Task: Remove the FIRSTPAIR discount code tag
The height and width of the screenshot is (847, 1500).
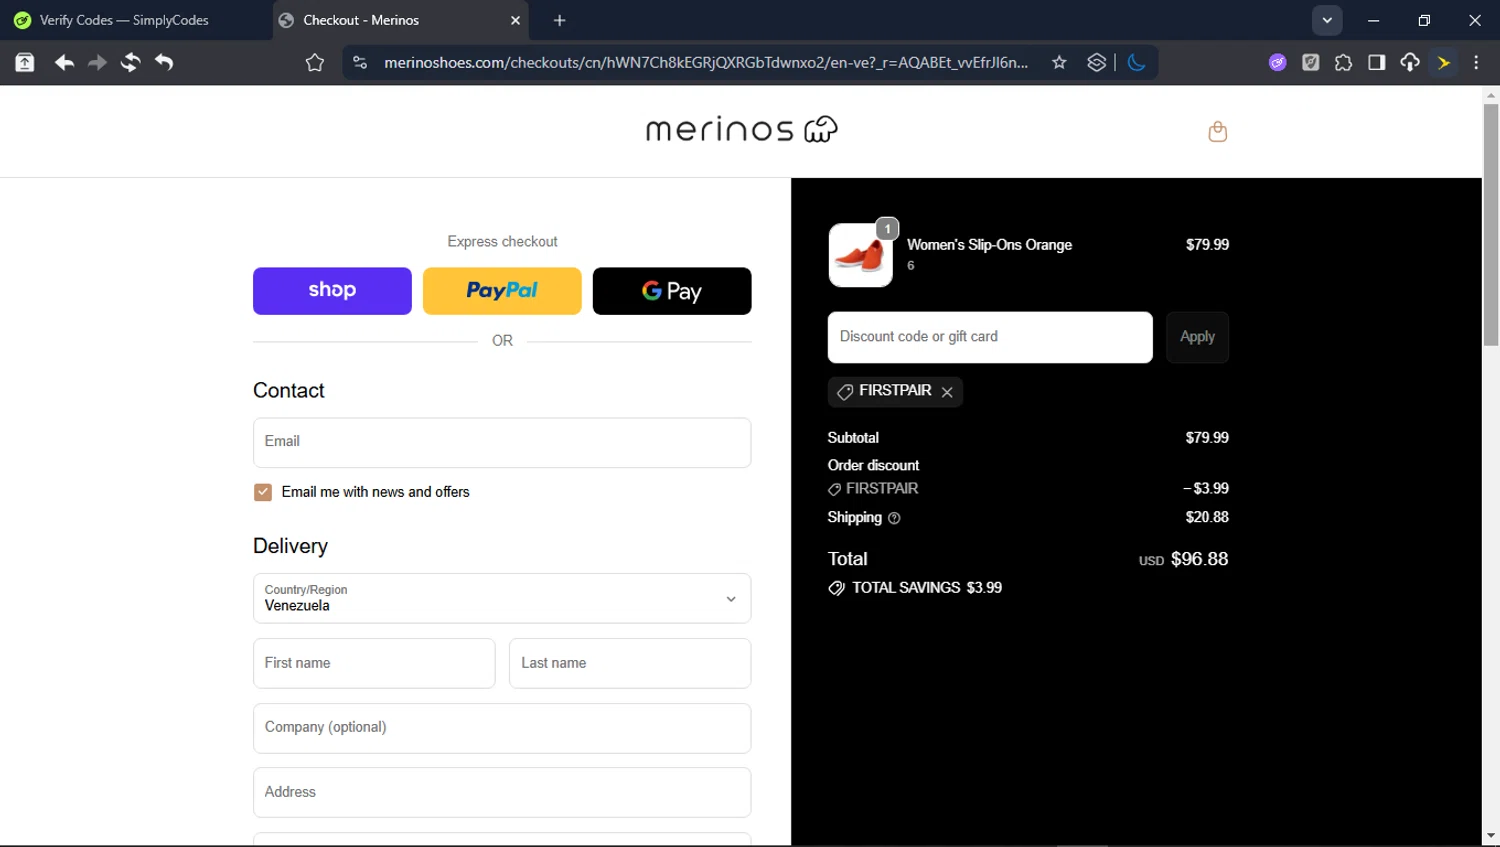Action: tap(947, 392)
